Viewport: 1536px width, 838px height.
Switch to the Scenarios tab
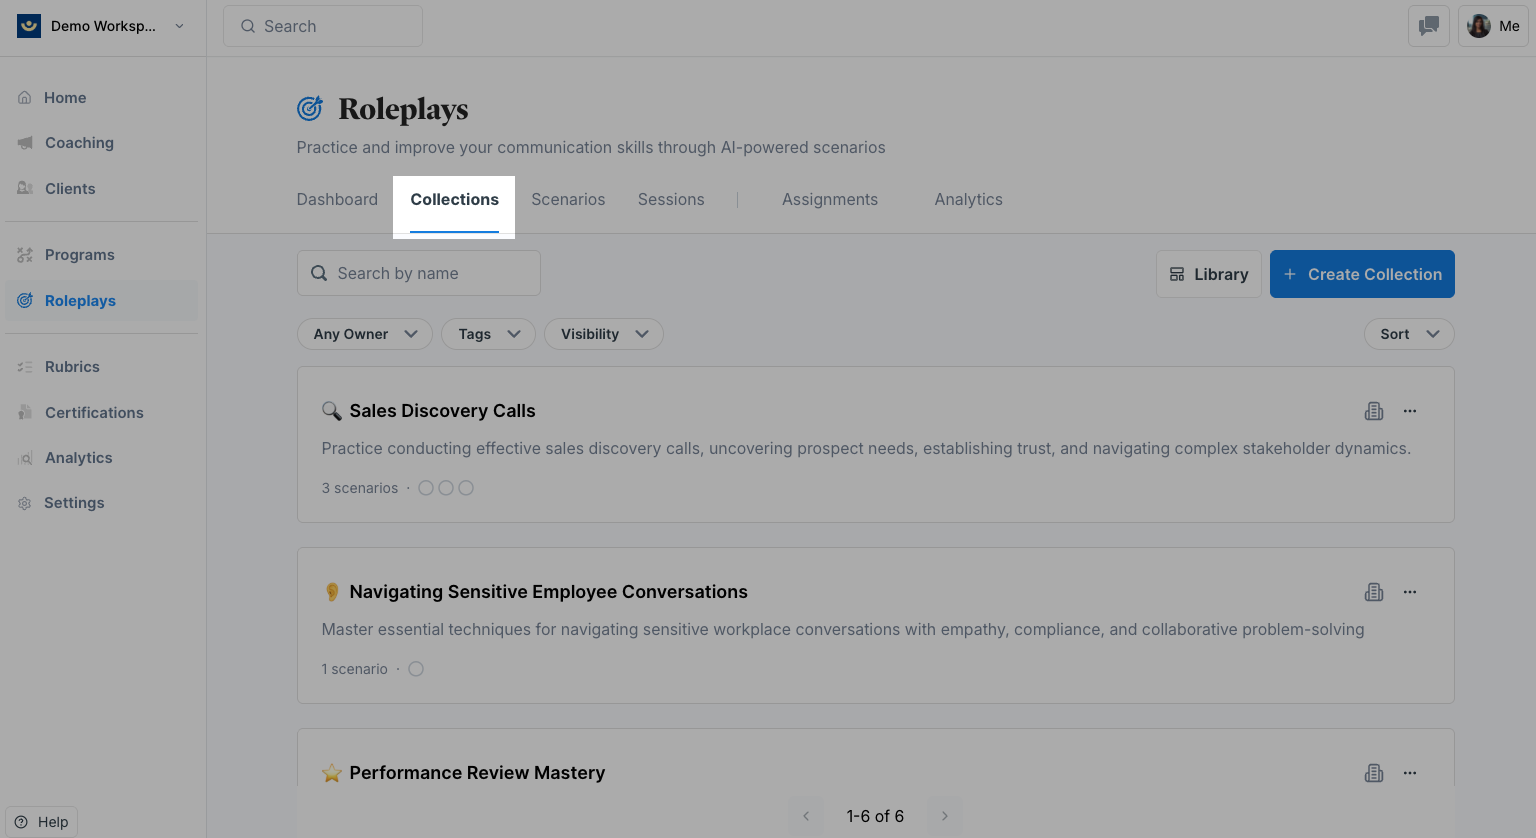pos(568,200)
